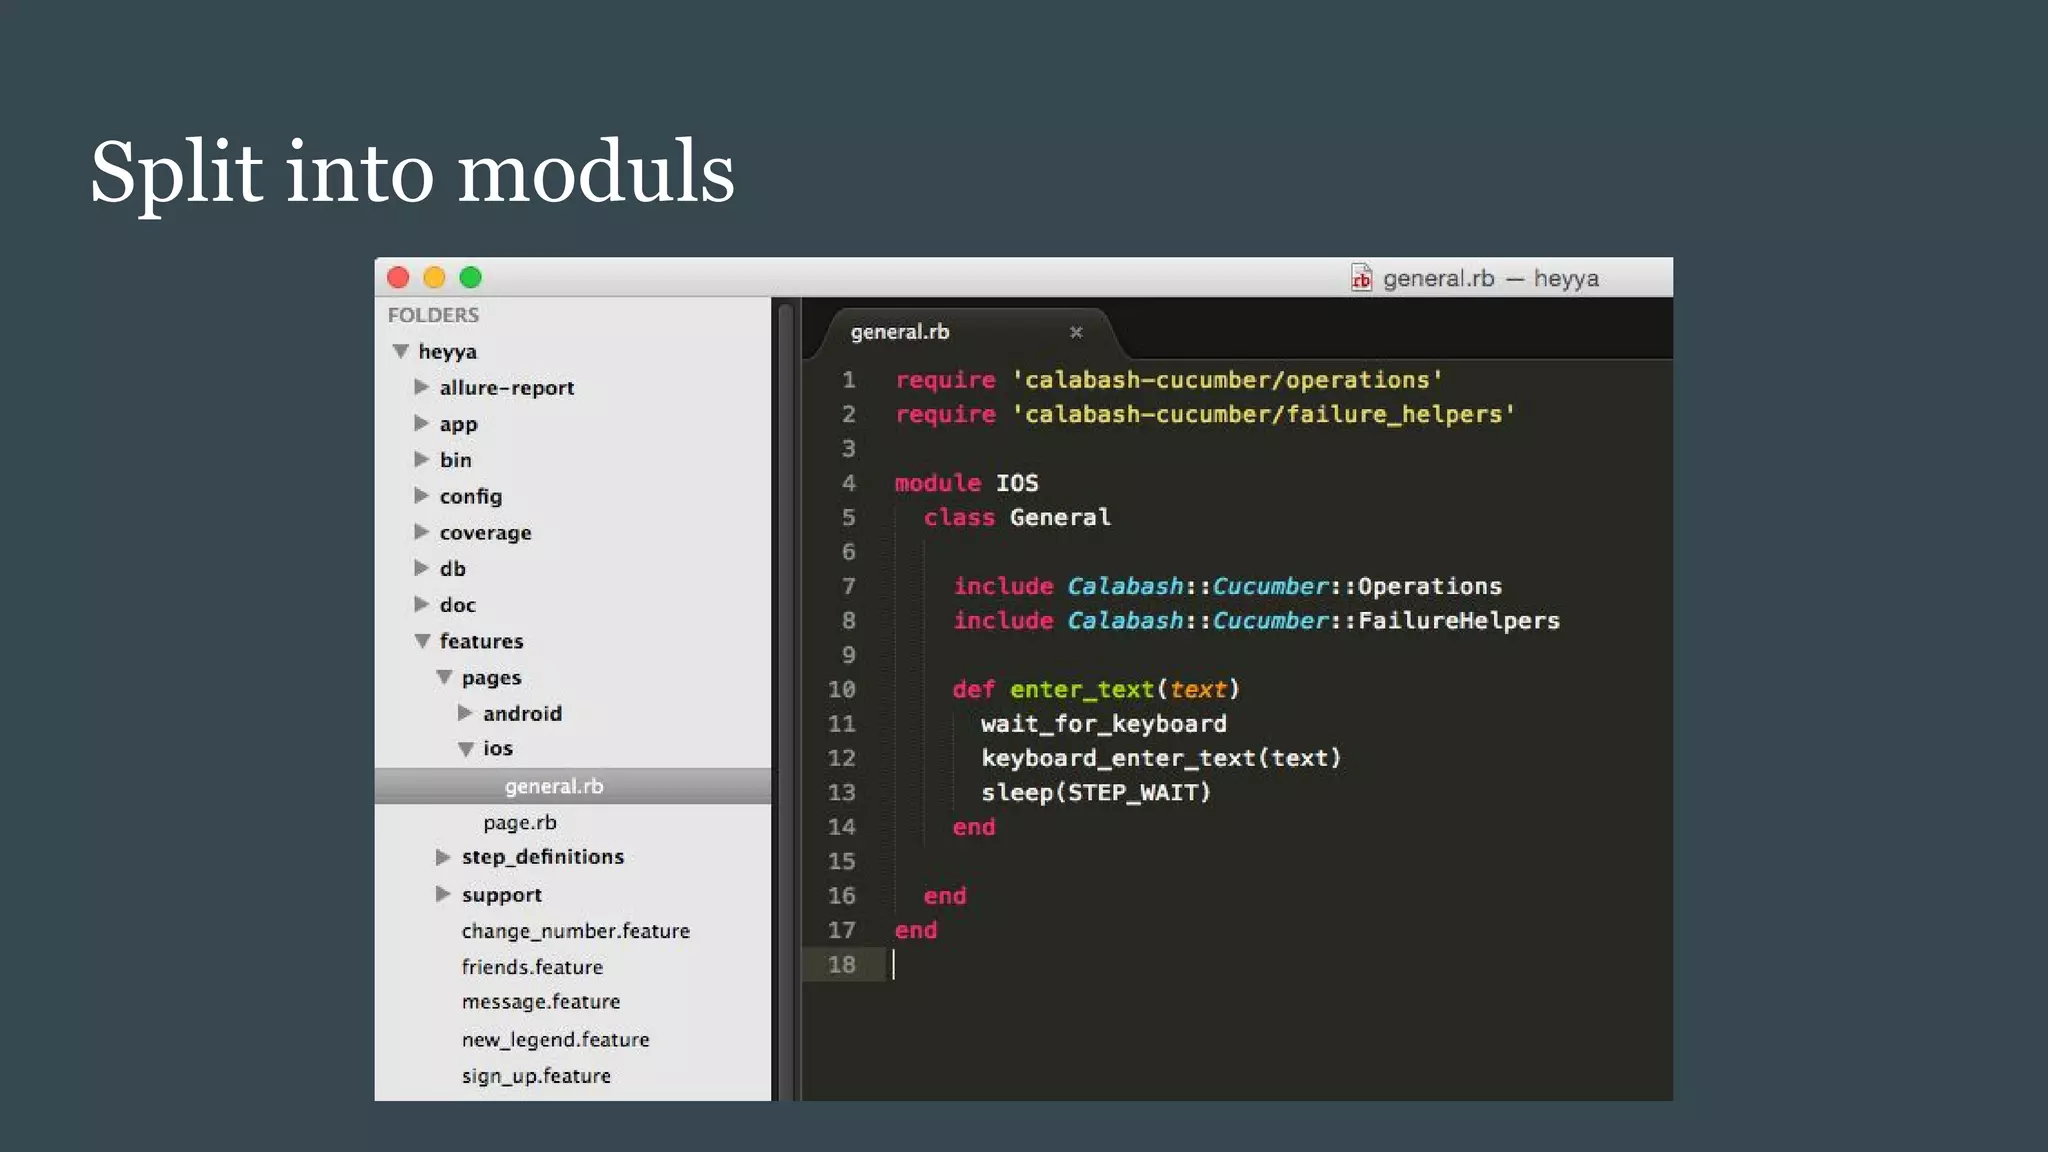Screen dimensions: 2048x1152
Task: Click the Ruby file icon in title bar
Action: (x=1361, y=278)
